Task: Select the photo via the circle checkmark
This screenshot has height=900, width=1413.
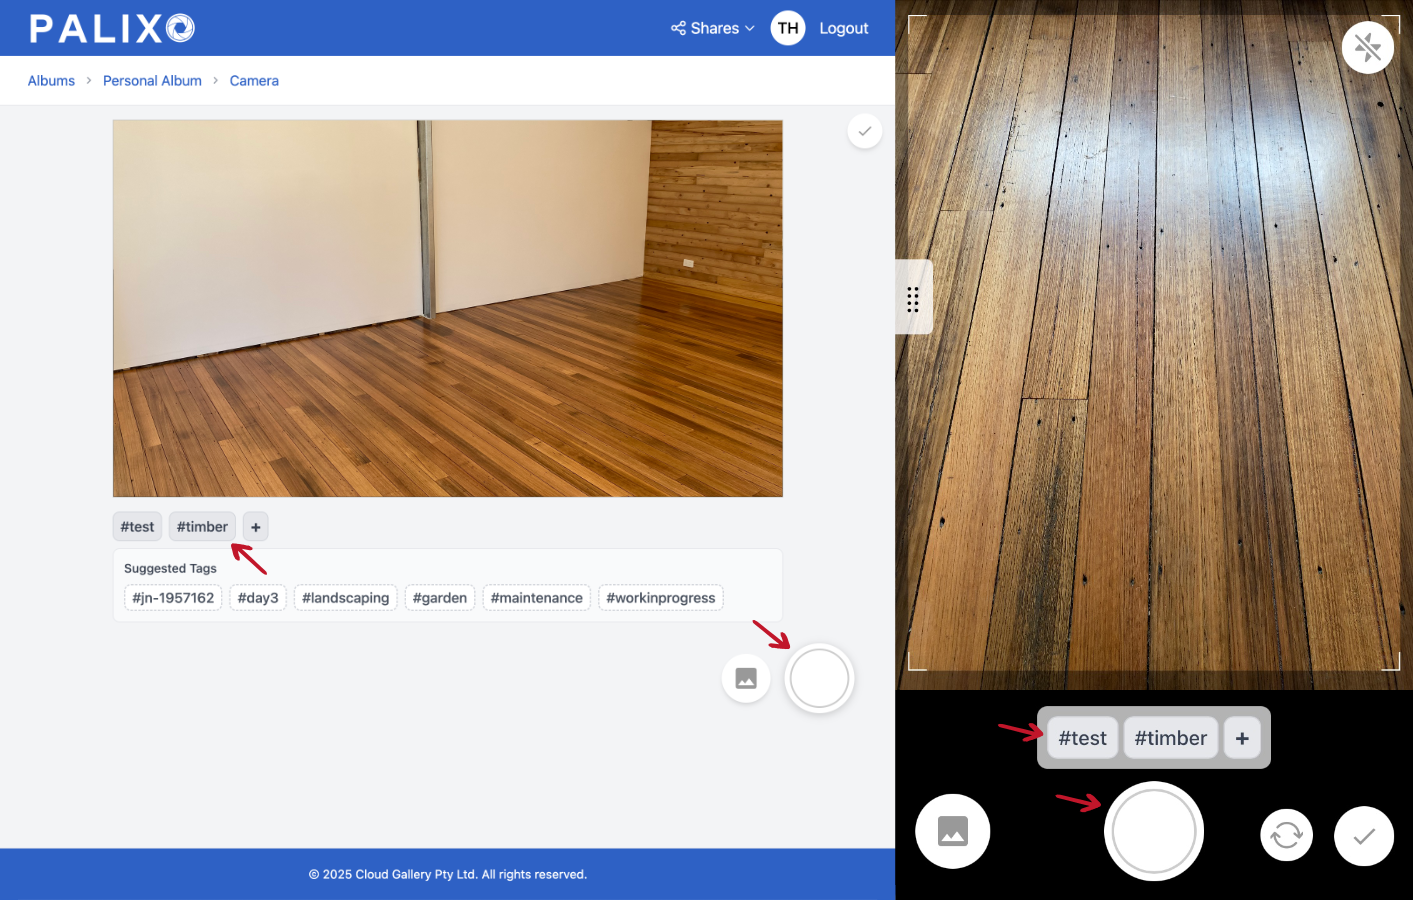Action: 864,131
